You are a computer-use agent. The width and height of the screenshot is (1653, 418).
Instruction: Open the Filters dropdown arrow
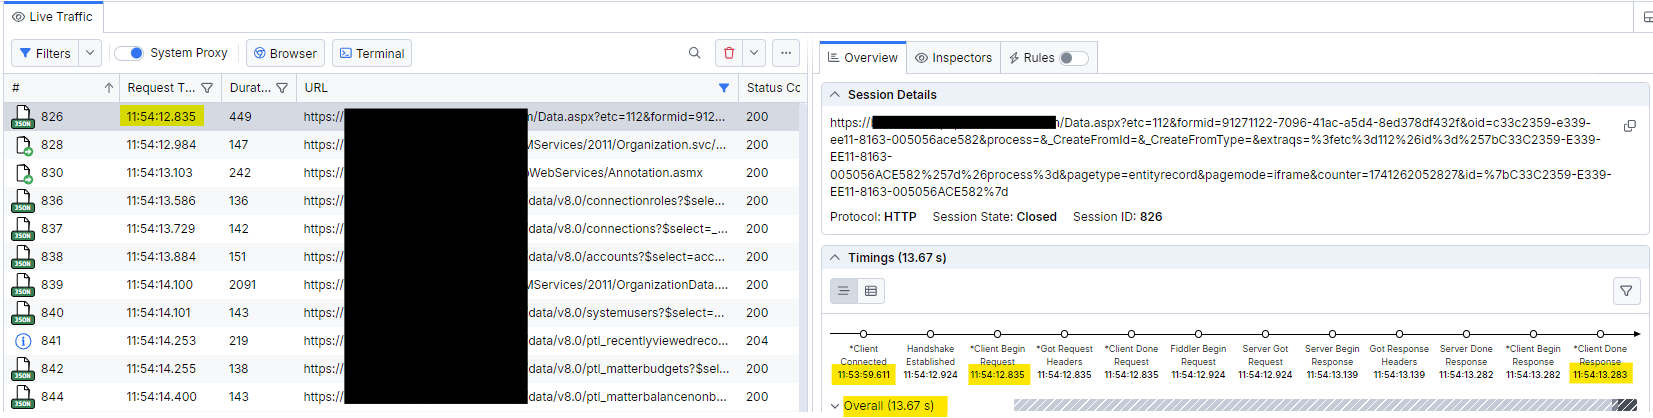(x=90, y=53)
